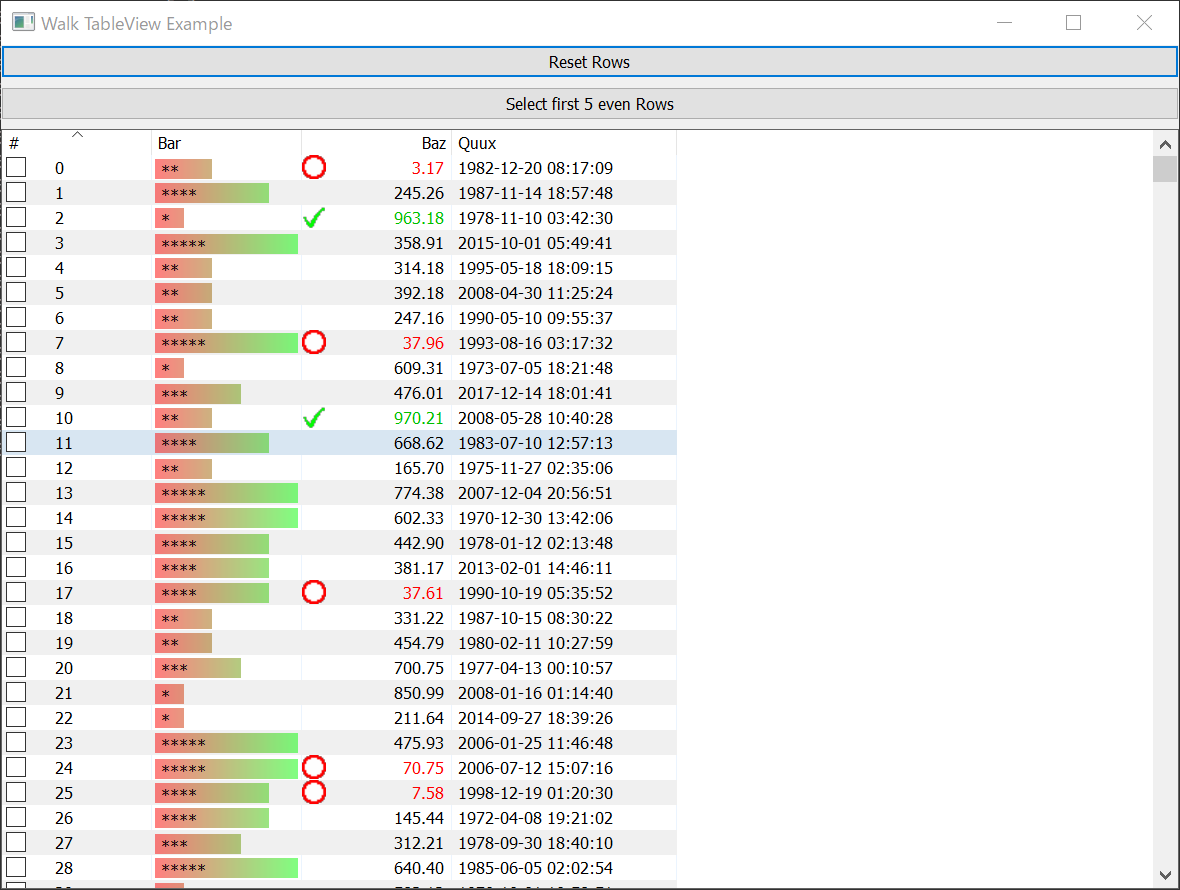
Task: Check the checkbox for row 14
Action: 16,517
